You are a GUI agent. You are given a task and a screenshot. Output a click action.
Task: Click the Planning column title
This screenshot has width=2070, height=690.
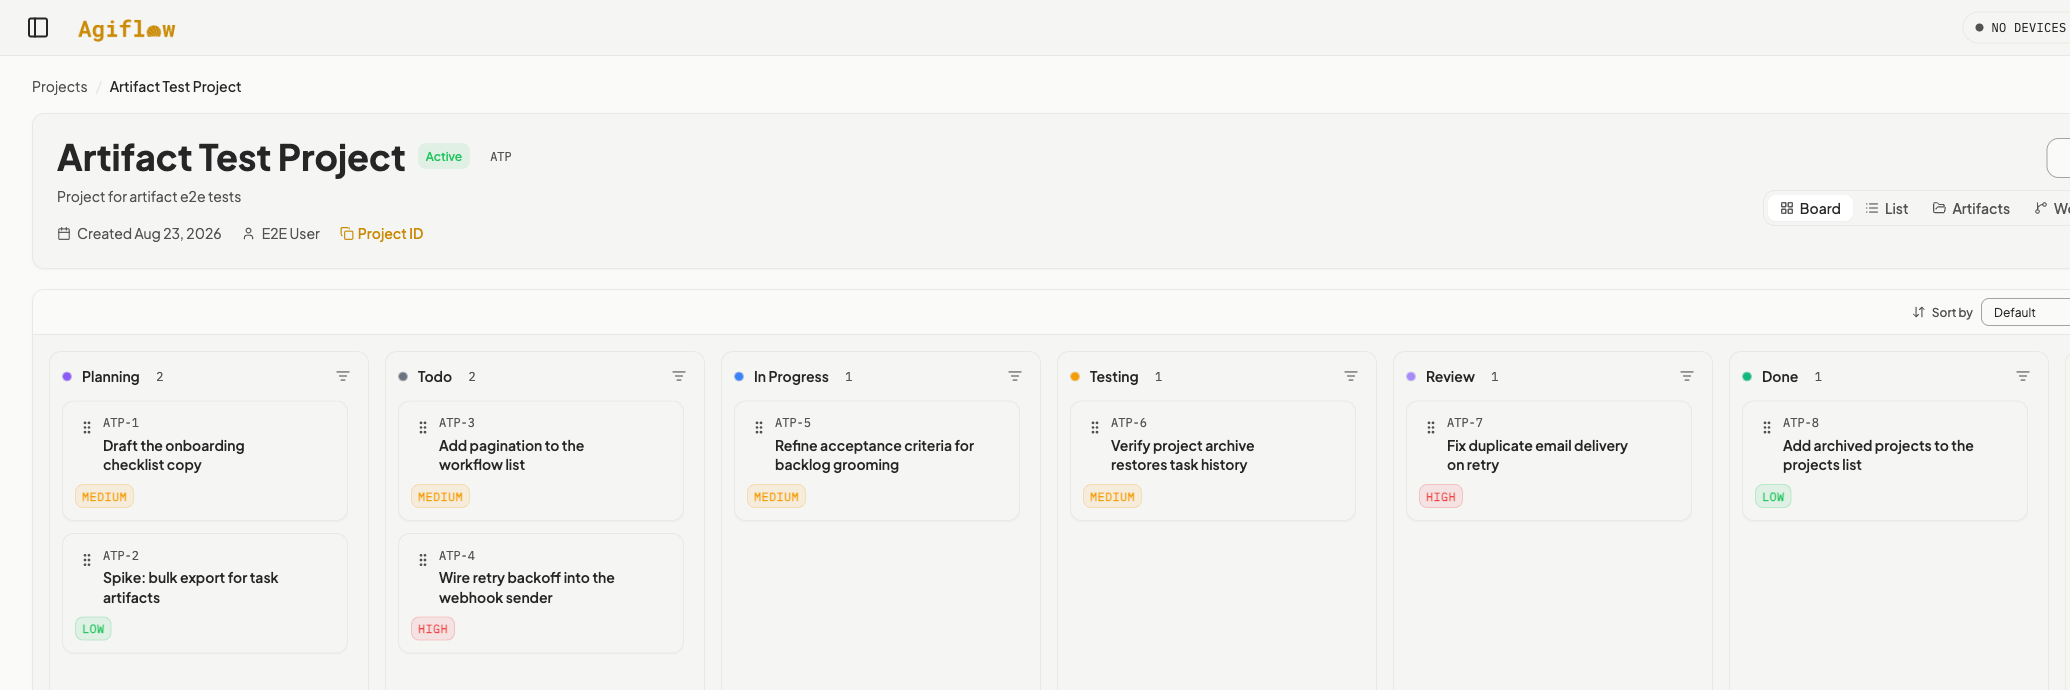tap(110, 377)
